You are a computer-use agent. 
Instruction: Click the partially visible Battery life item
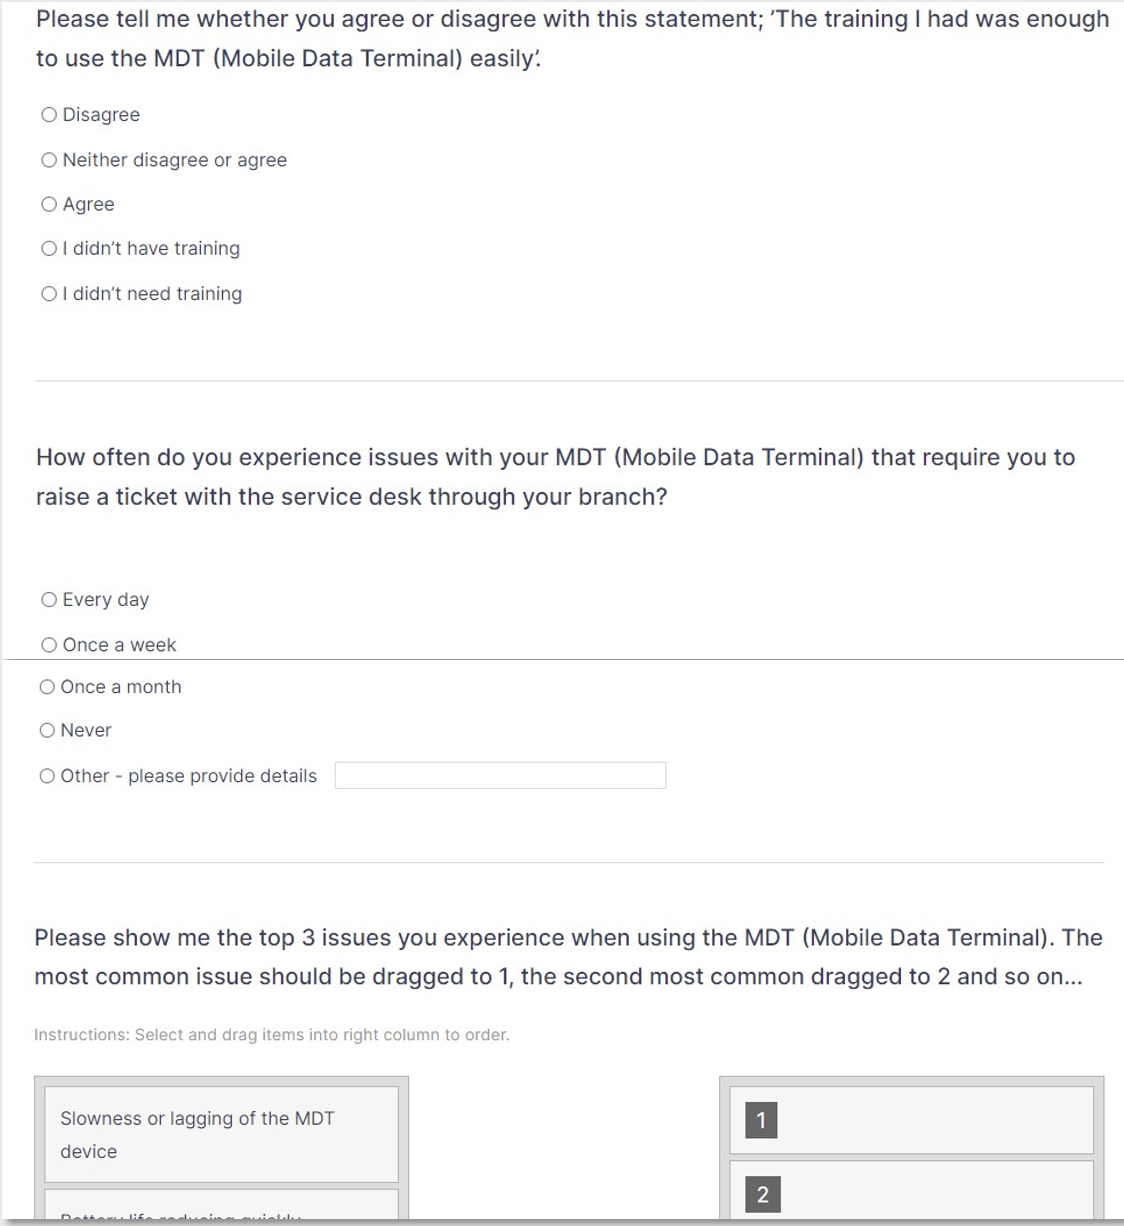coord(221,1210)
